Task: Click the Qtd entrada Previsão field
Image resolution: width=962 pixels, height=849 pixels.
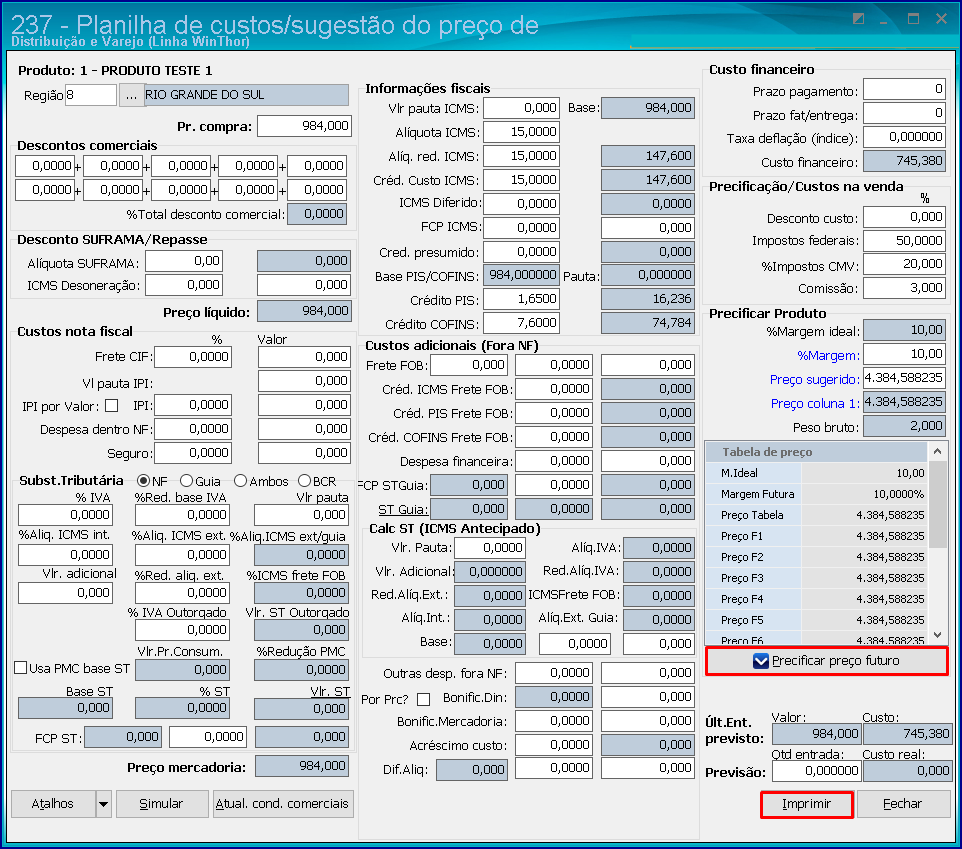Action: point(817,771)
